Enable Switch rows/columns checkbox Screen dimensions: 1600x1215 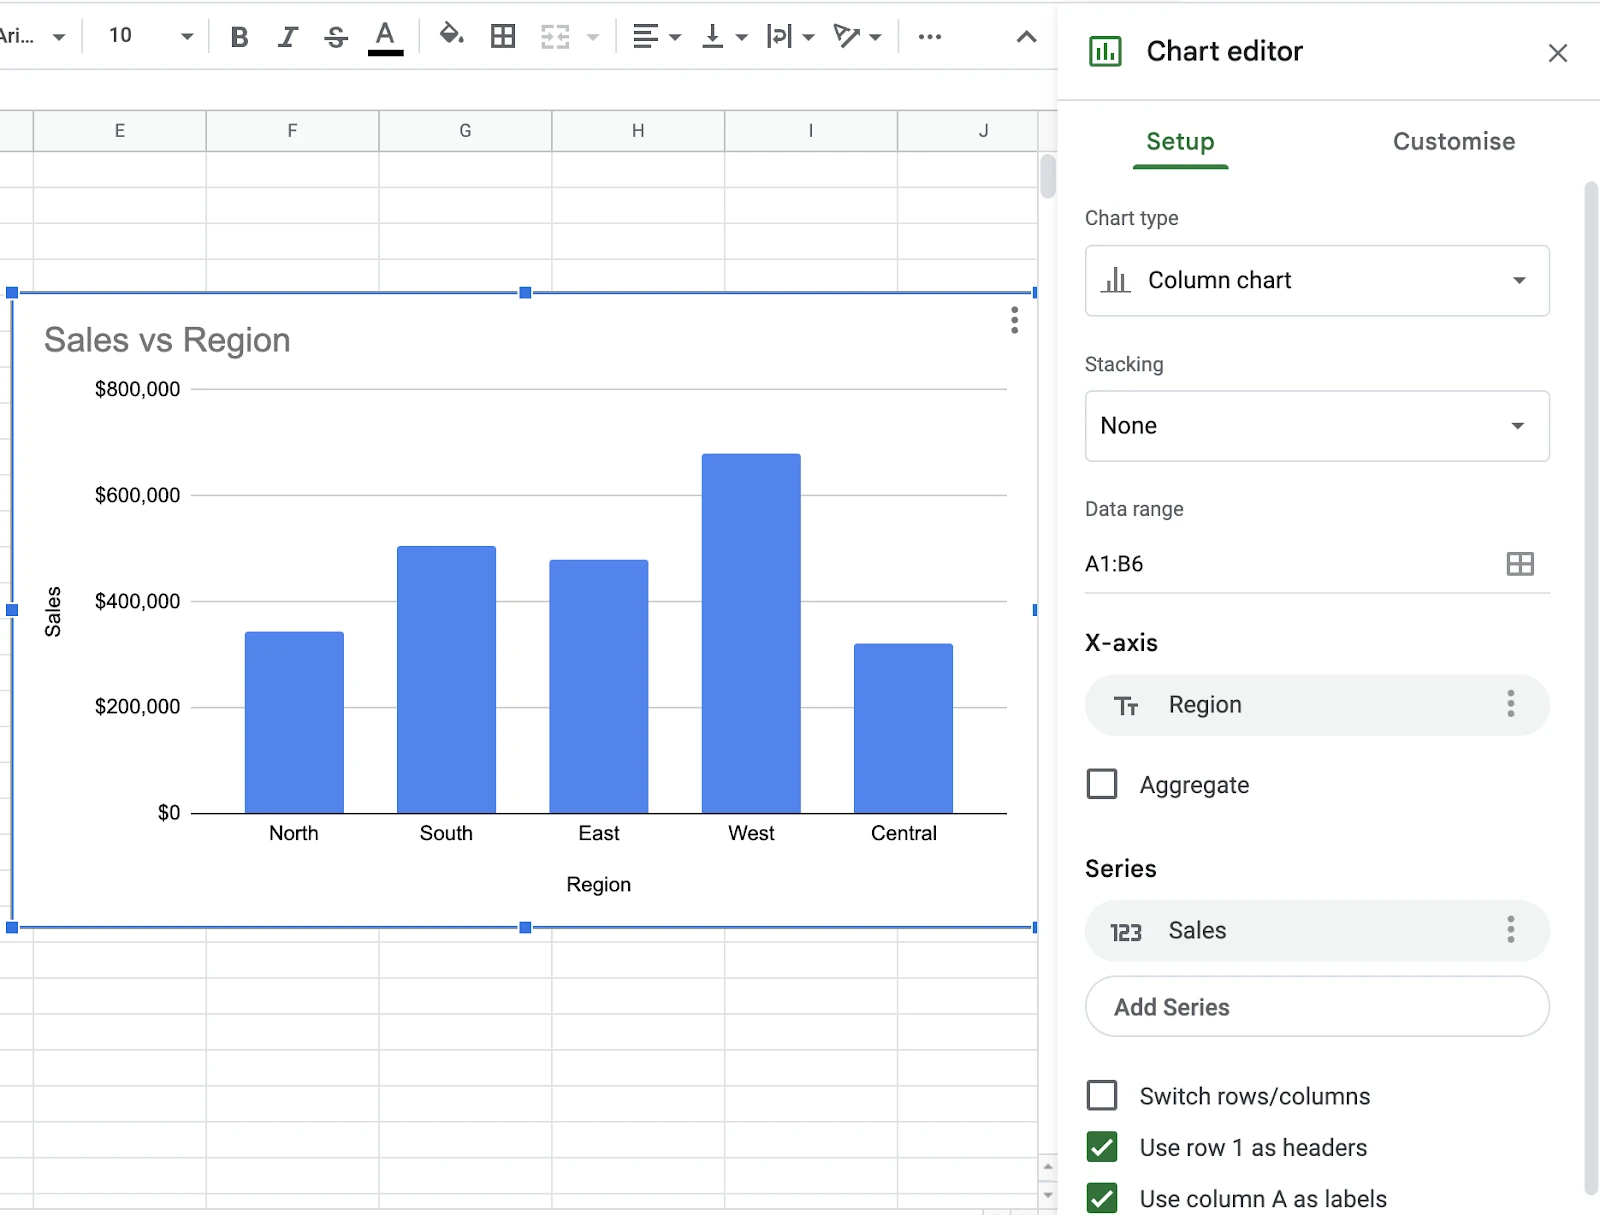[1102, 1095]
